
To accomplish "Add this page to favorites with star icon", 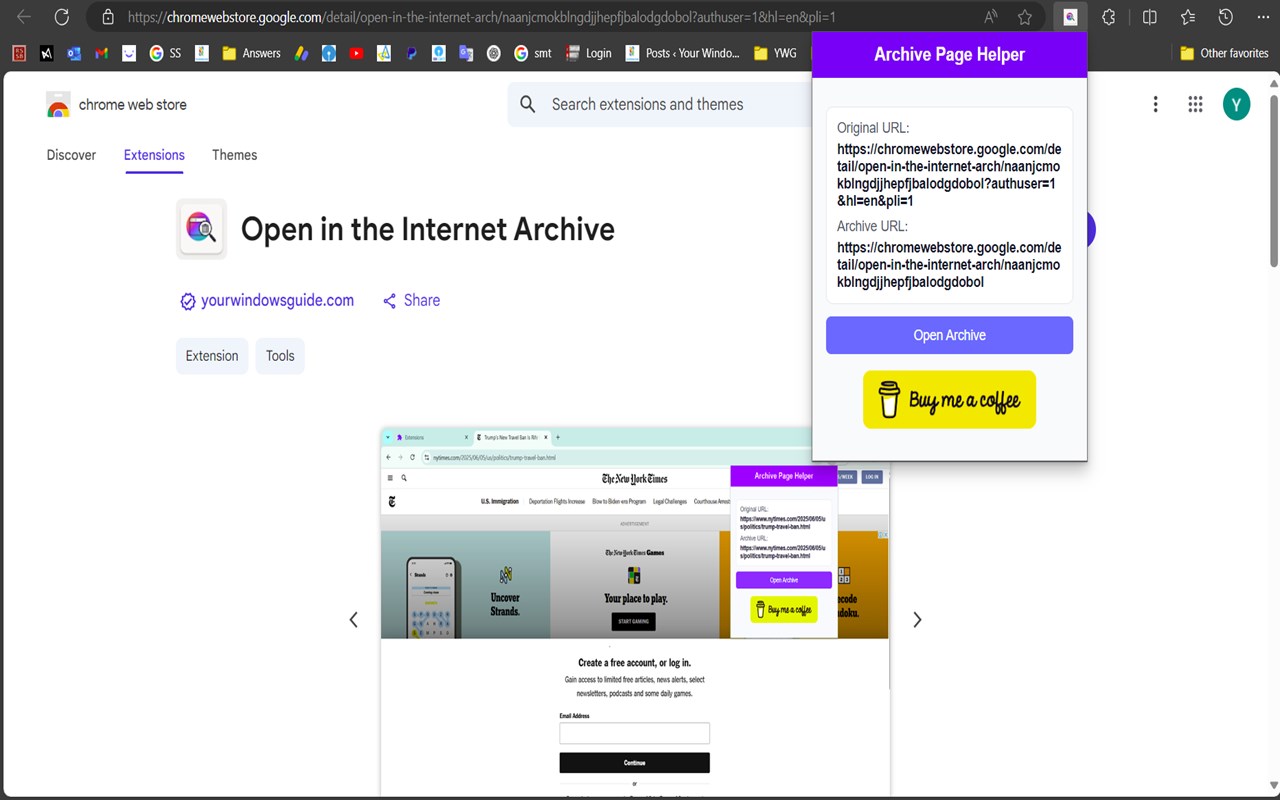I will point(1025,17).
